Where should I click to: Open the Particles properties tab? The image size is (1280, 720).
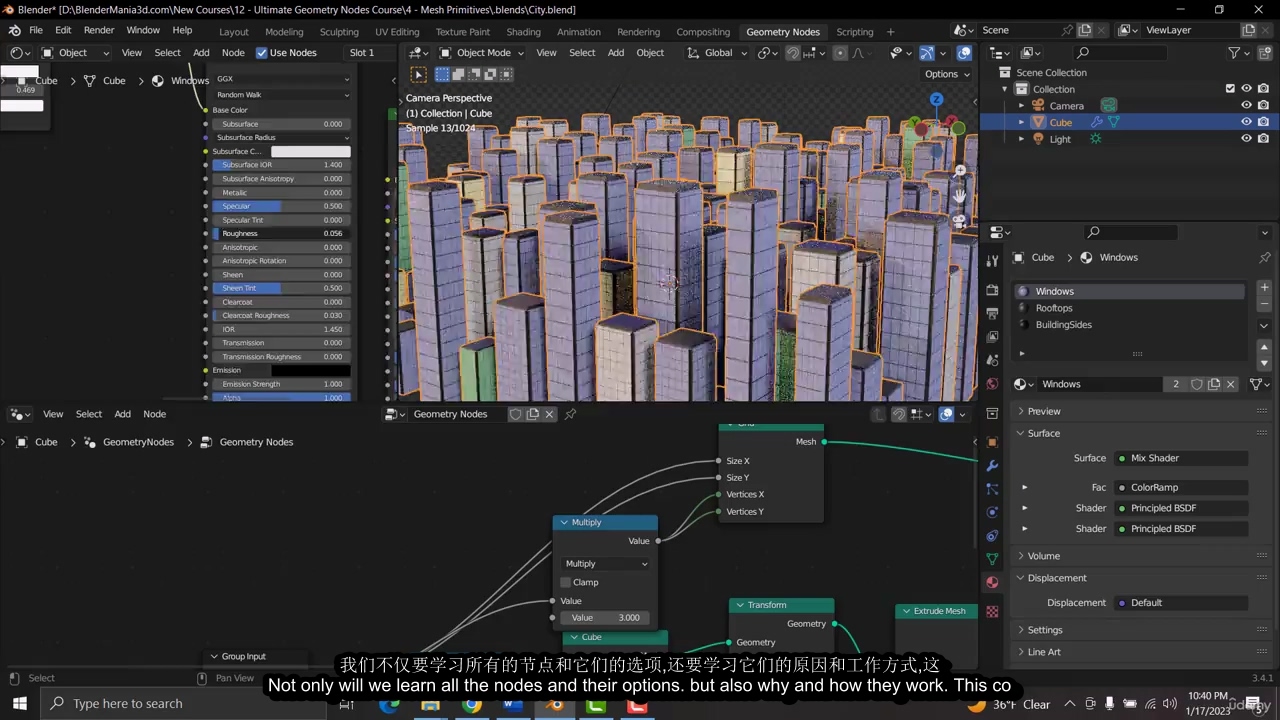(992, 489)
